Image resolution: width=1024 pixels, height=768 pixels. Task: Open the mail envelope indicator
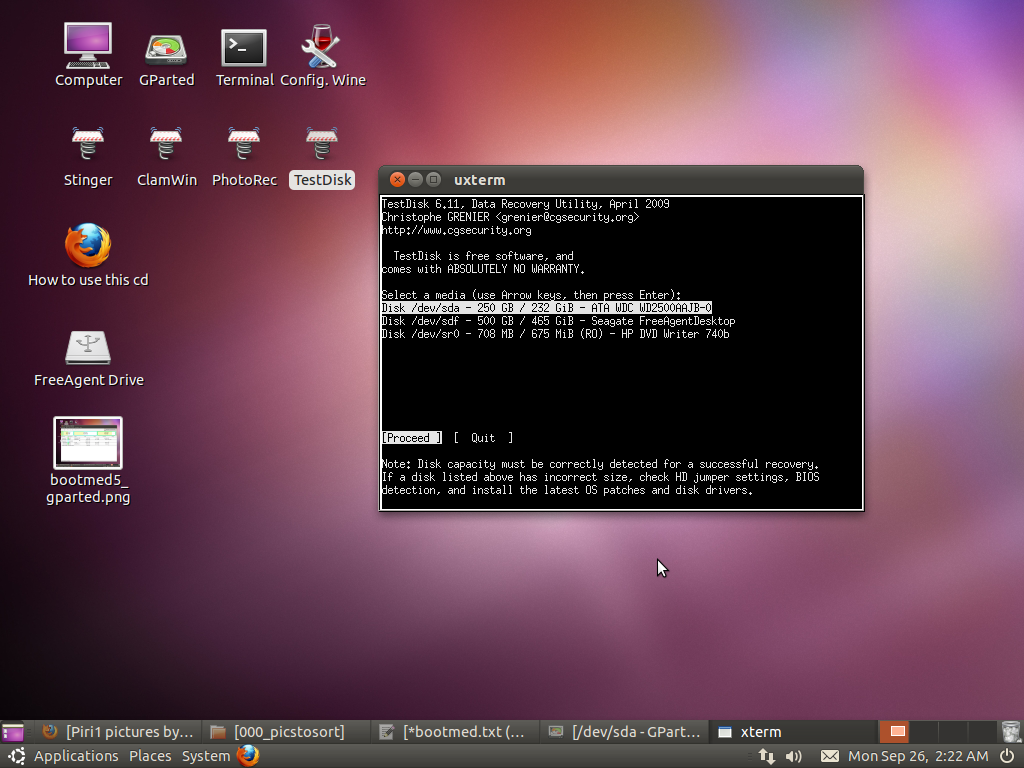coord(829,756)
